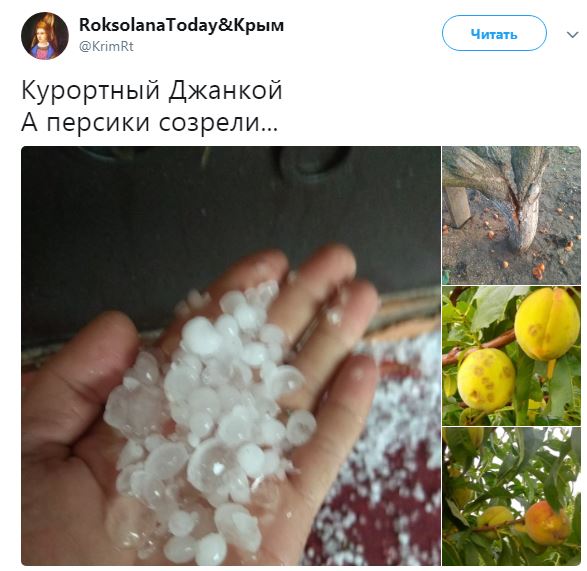Open the large hailstones in hand photo
The width and height of the screenshot is (587, 571).
(231, 355)
